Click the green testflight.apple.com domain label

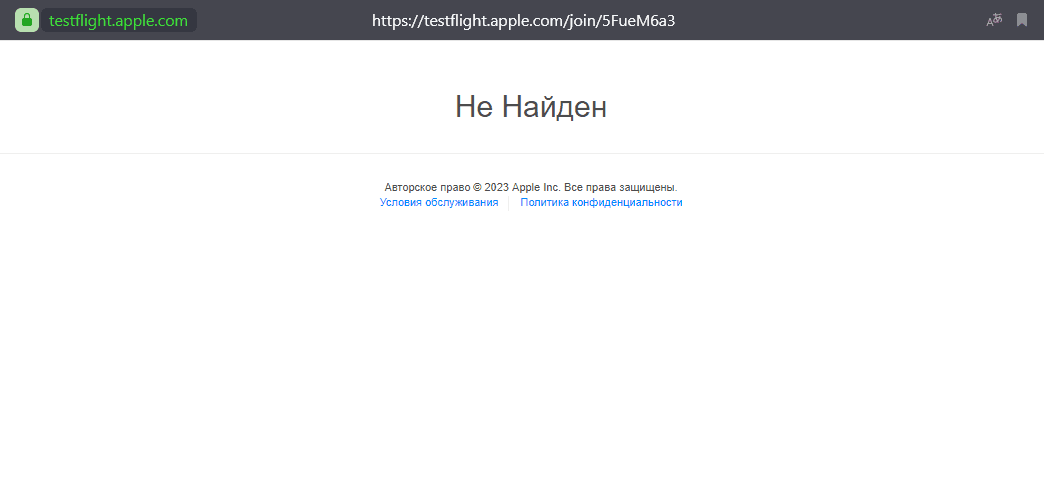tap(118, 20)
